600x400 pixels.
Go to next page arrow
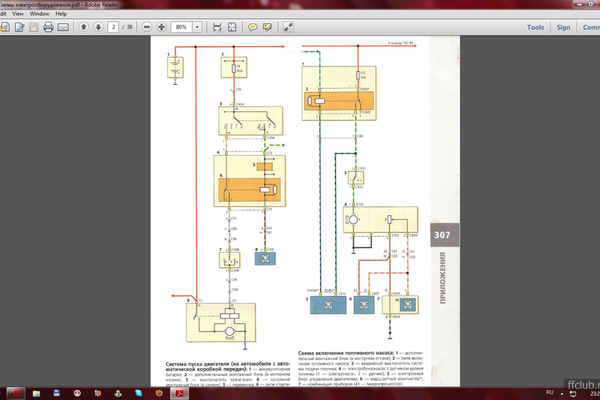point(98,27)
